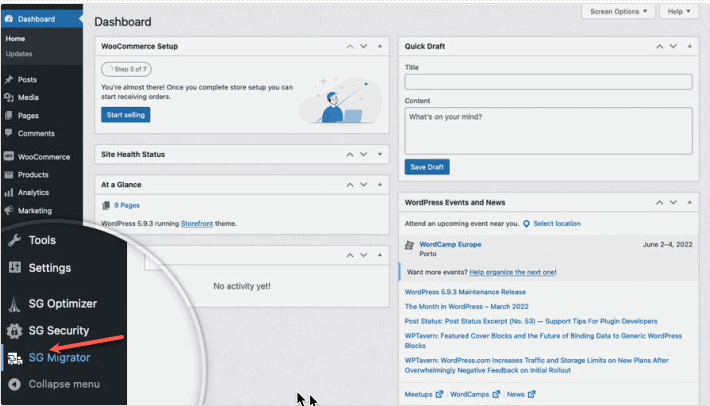Image resolution: width=710 pixels, height=406 pixels.
Task: Click the Step 3 of 7 progress badge
Action: click(126, 69)
